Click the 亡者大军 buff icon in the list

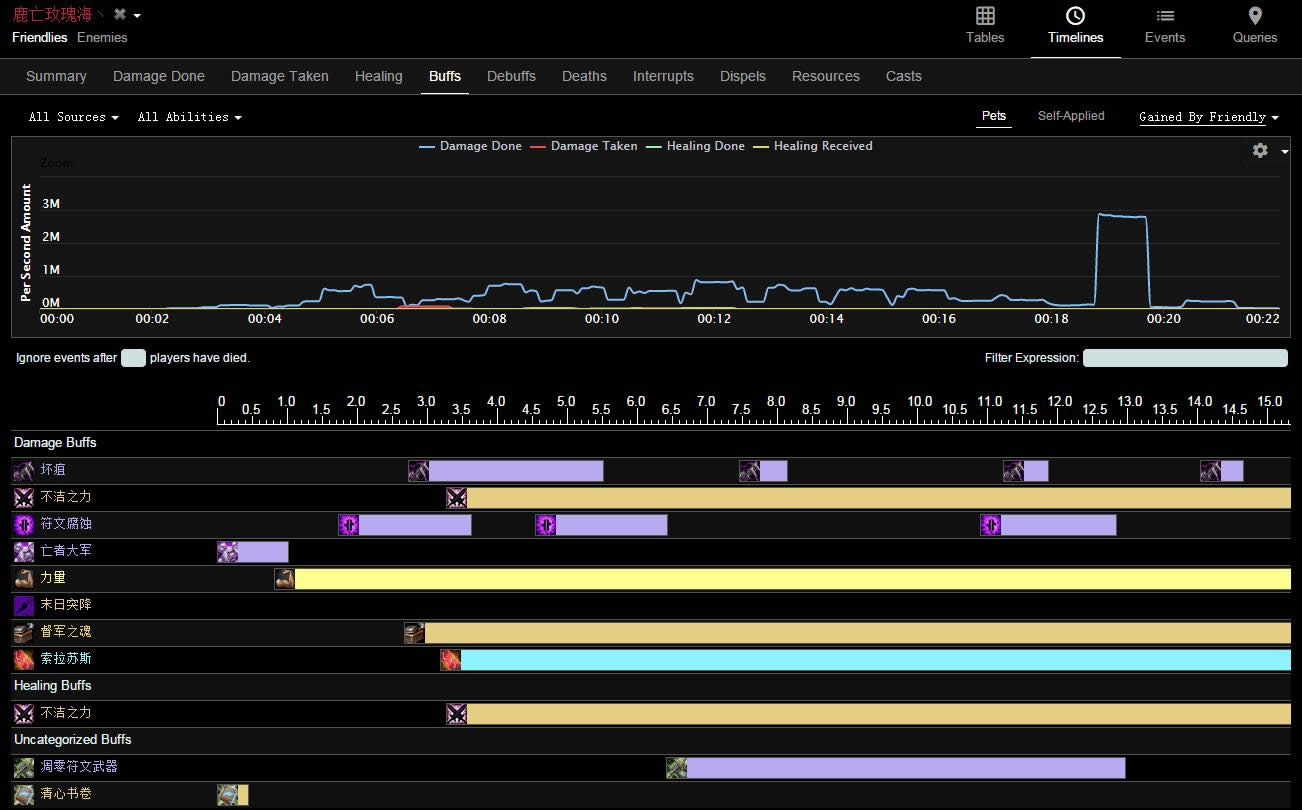pos(24,551)
